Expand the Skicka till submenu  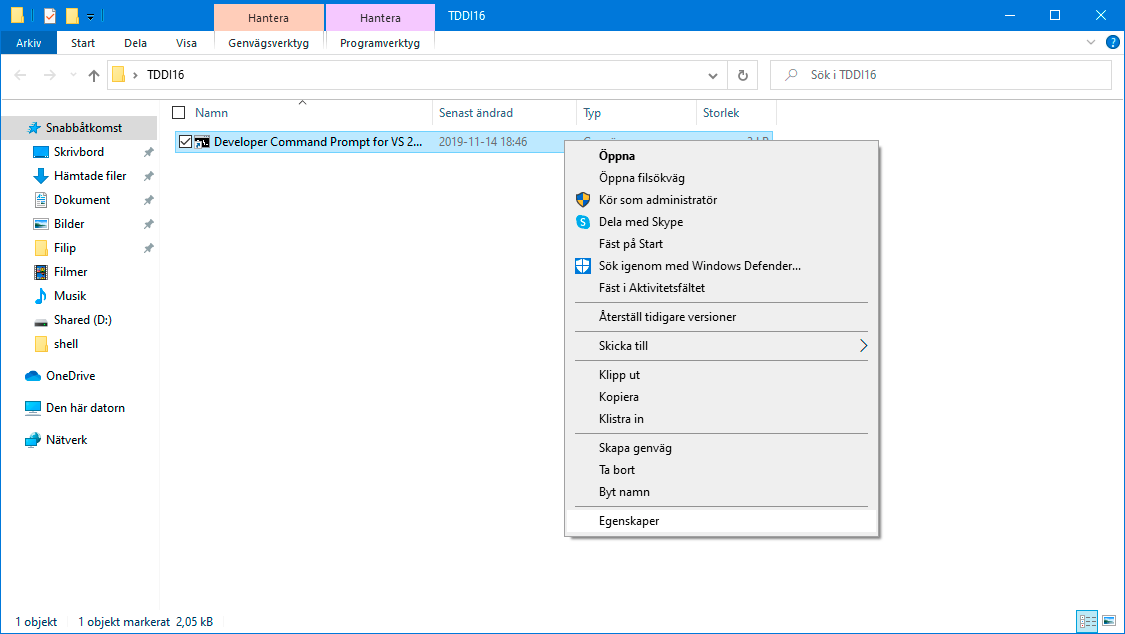point(721,346)
